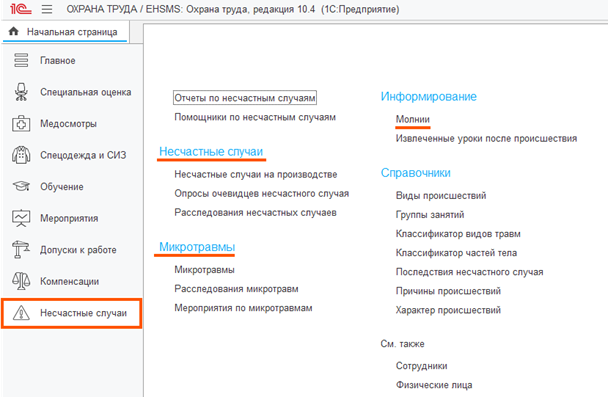Open Несчастные случаи на производстве
Screen dimensions: 608x397
click(x=256, y=174)
